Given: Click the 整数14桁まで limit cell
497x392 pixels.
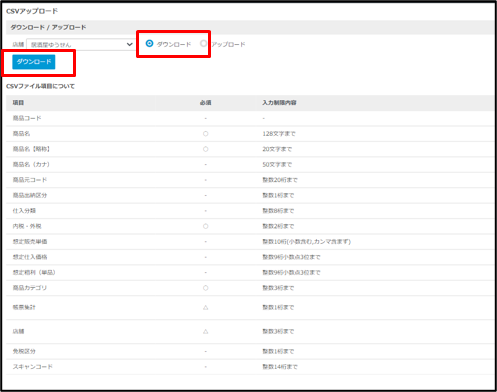Looking at the screenshot, I should coord(280,367).
